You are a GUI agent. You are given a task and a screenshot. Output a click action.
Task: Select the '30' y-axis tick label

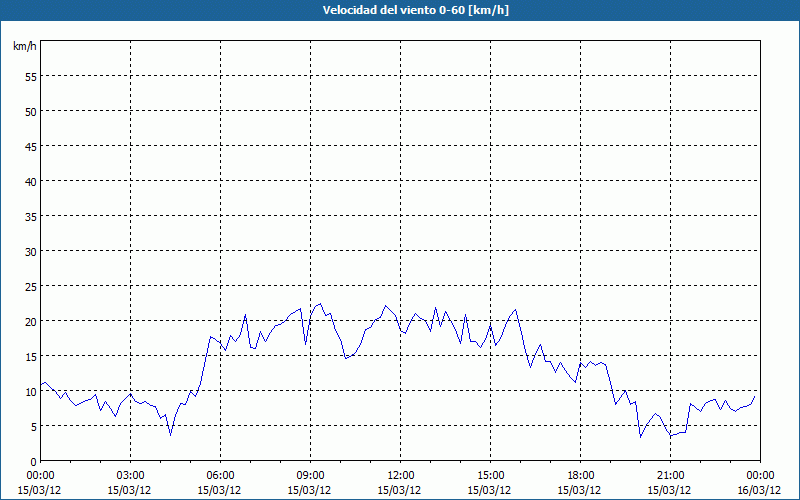pos(30,252)
